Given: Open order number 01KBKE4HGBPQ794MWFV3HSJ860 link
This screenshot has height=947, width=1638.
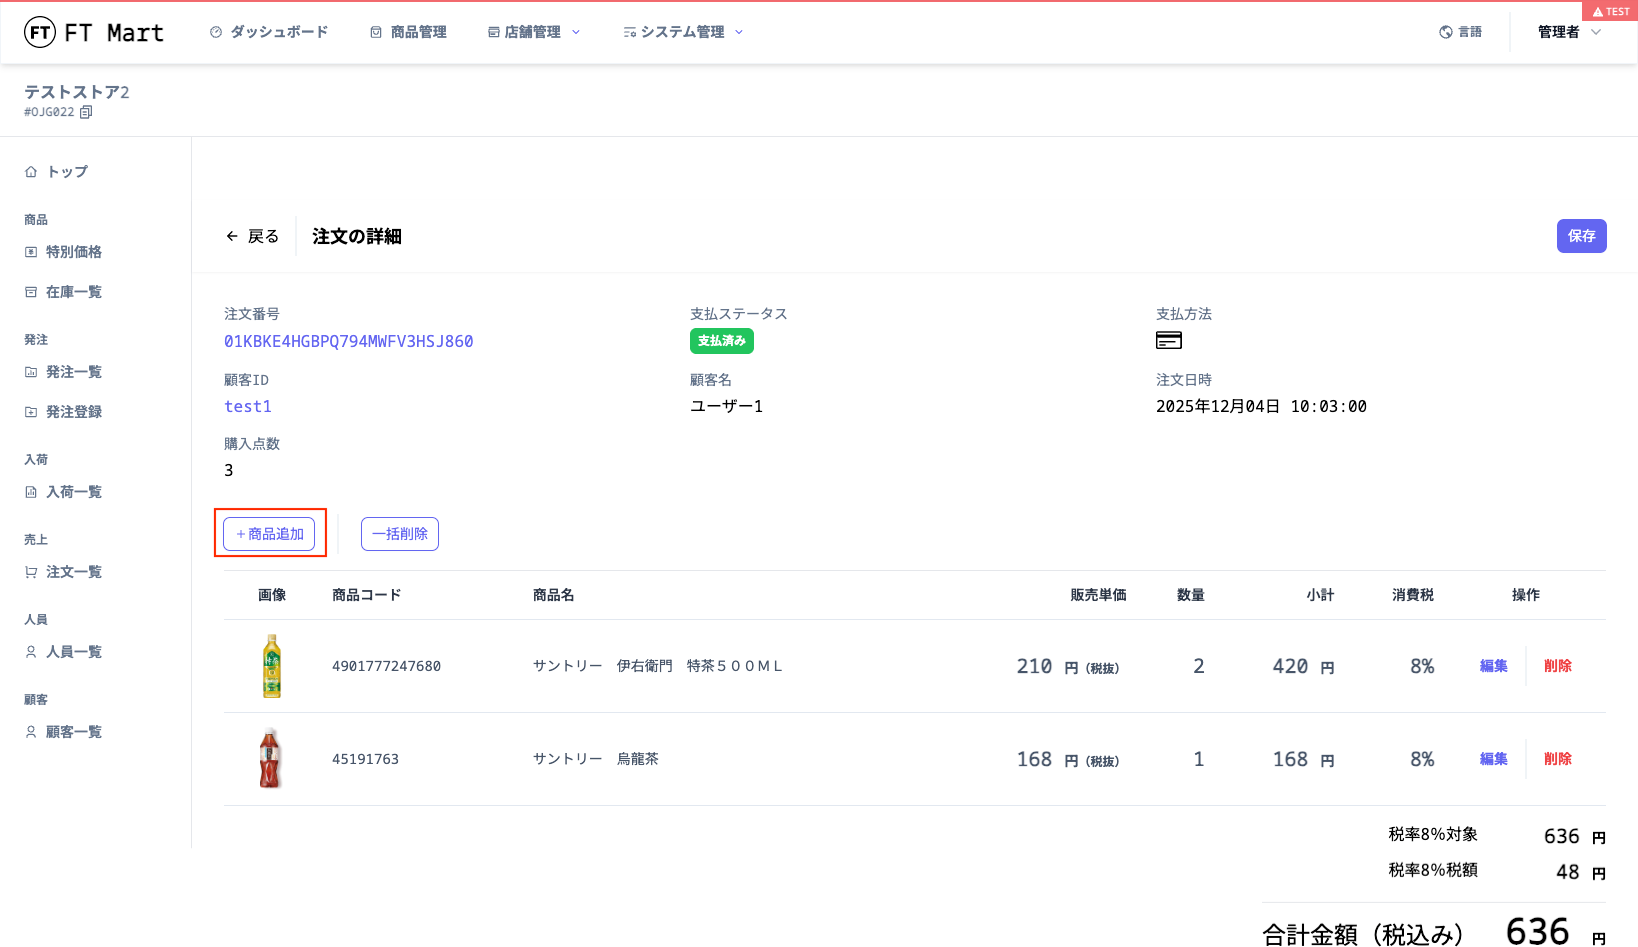Looking at the screenshot, I should (349, 341).
